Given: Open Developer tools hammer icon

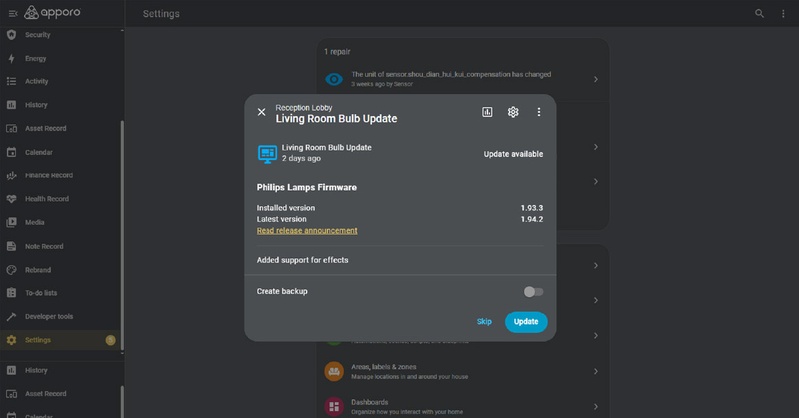Looking at the screenshot, I should [x=11, y=317].
